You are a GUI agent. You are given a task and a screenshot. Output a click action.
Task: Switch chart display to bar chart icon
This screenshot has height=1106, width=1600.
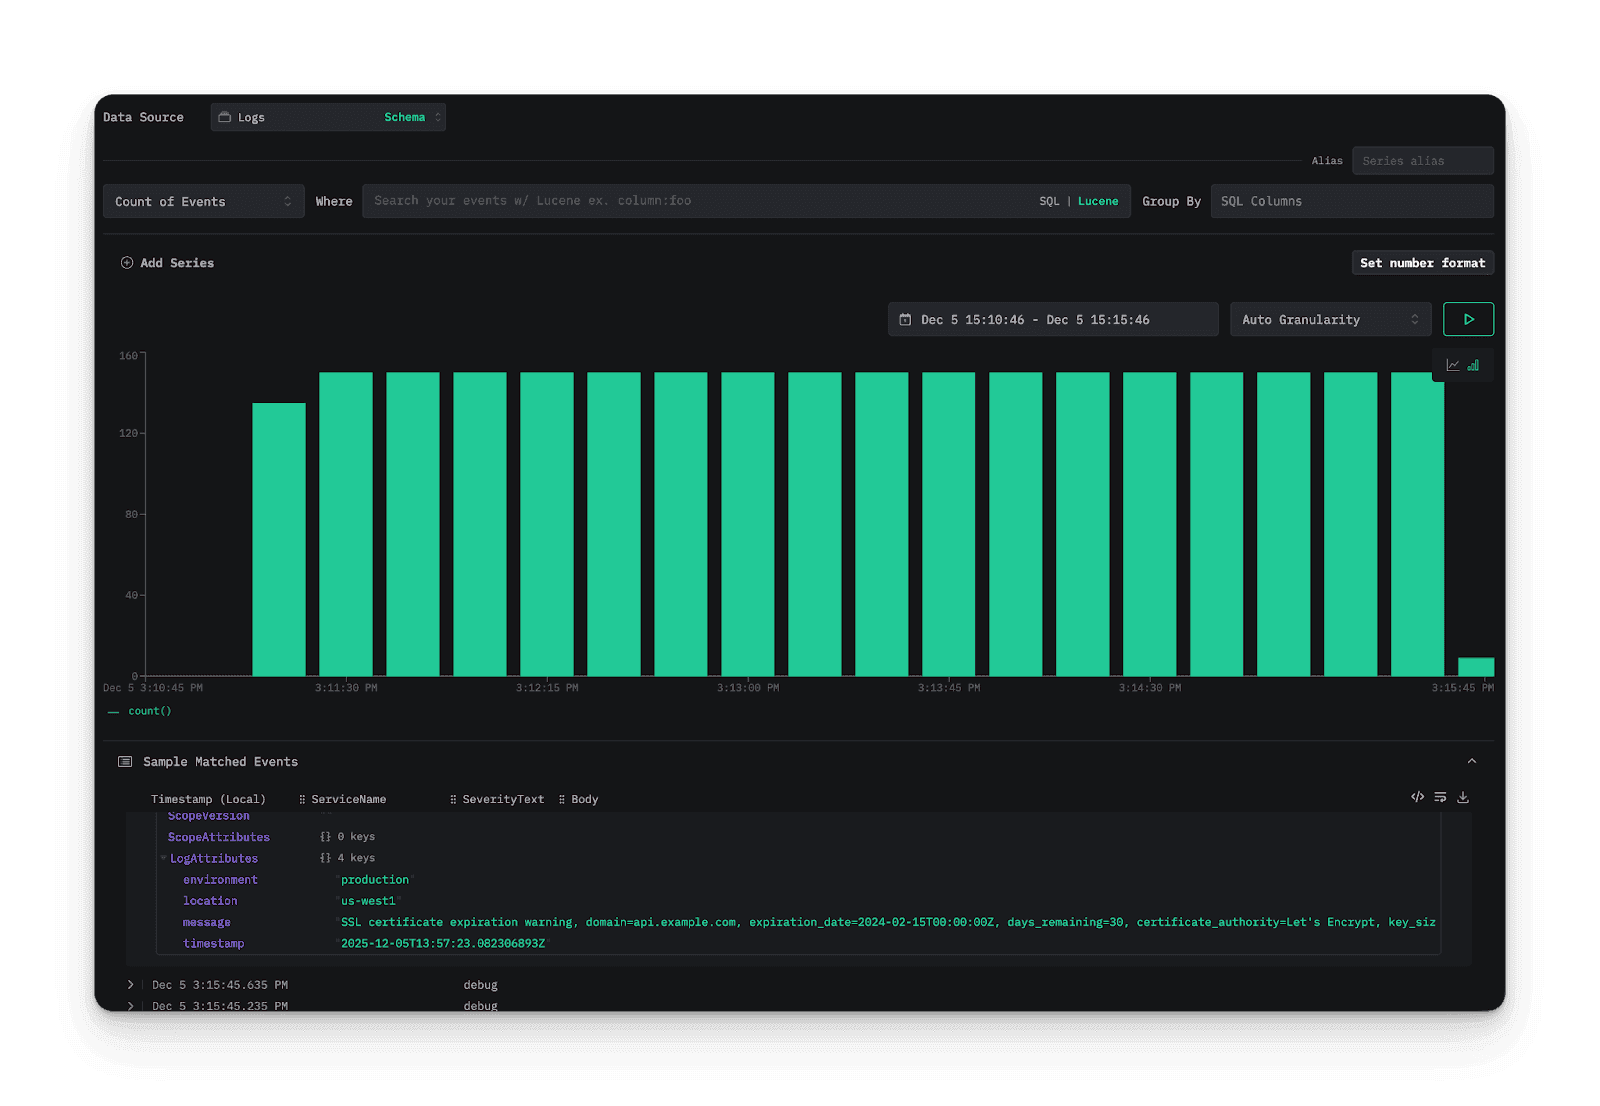pos(1473,365)
